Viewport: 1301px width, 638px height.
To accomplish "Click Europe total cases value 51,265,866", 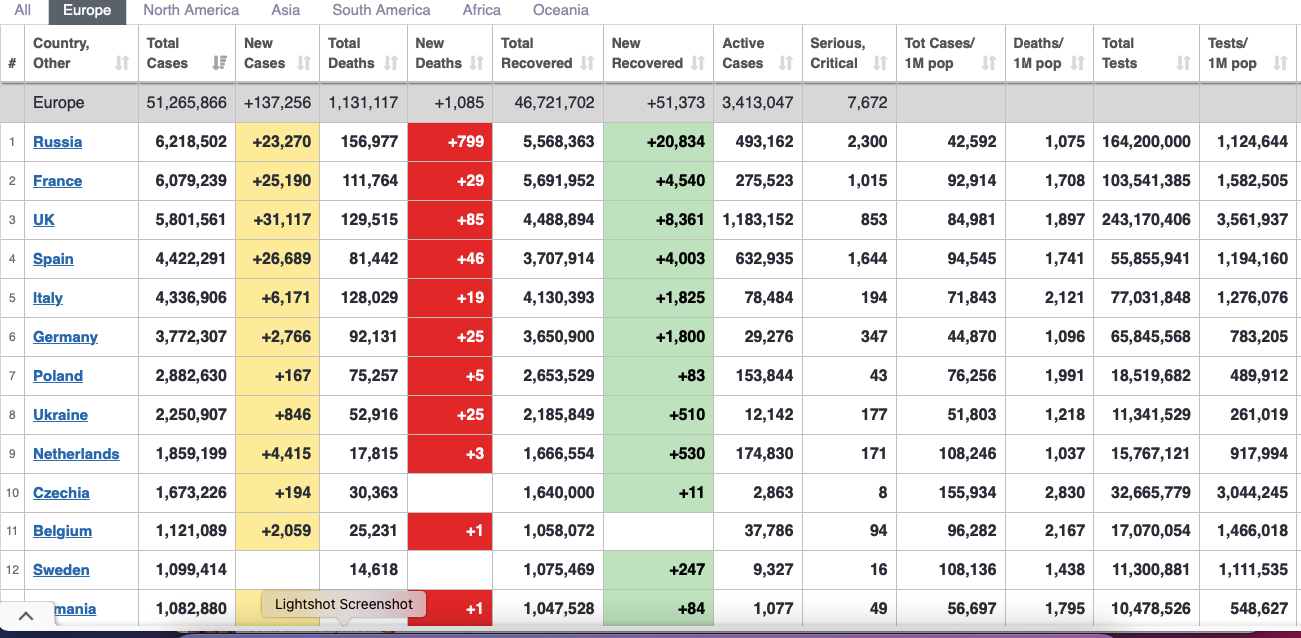I will pyautogui.click(x=187, y=103).
